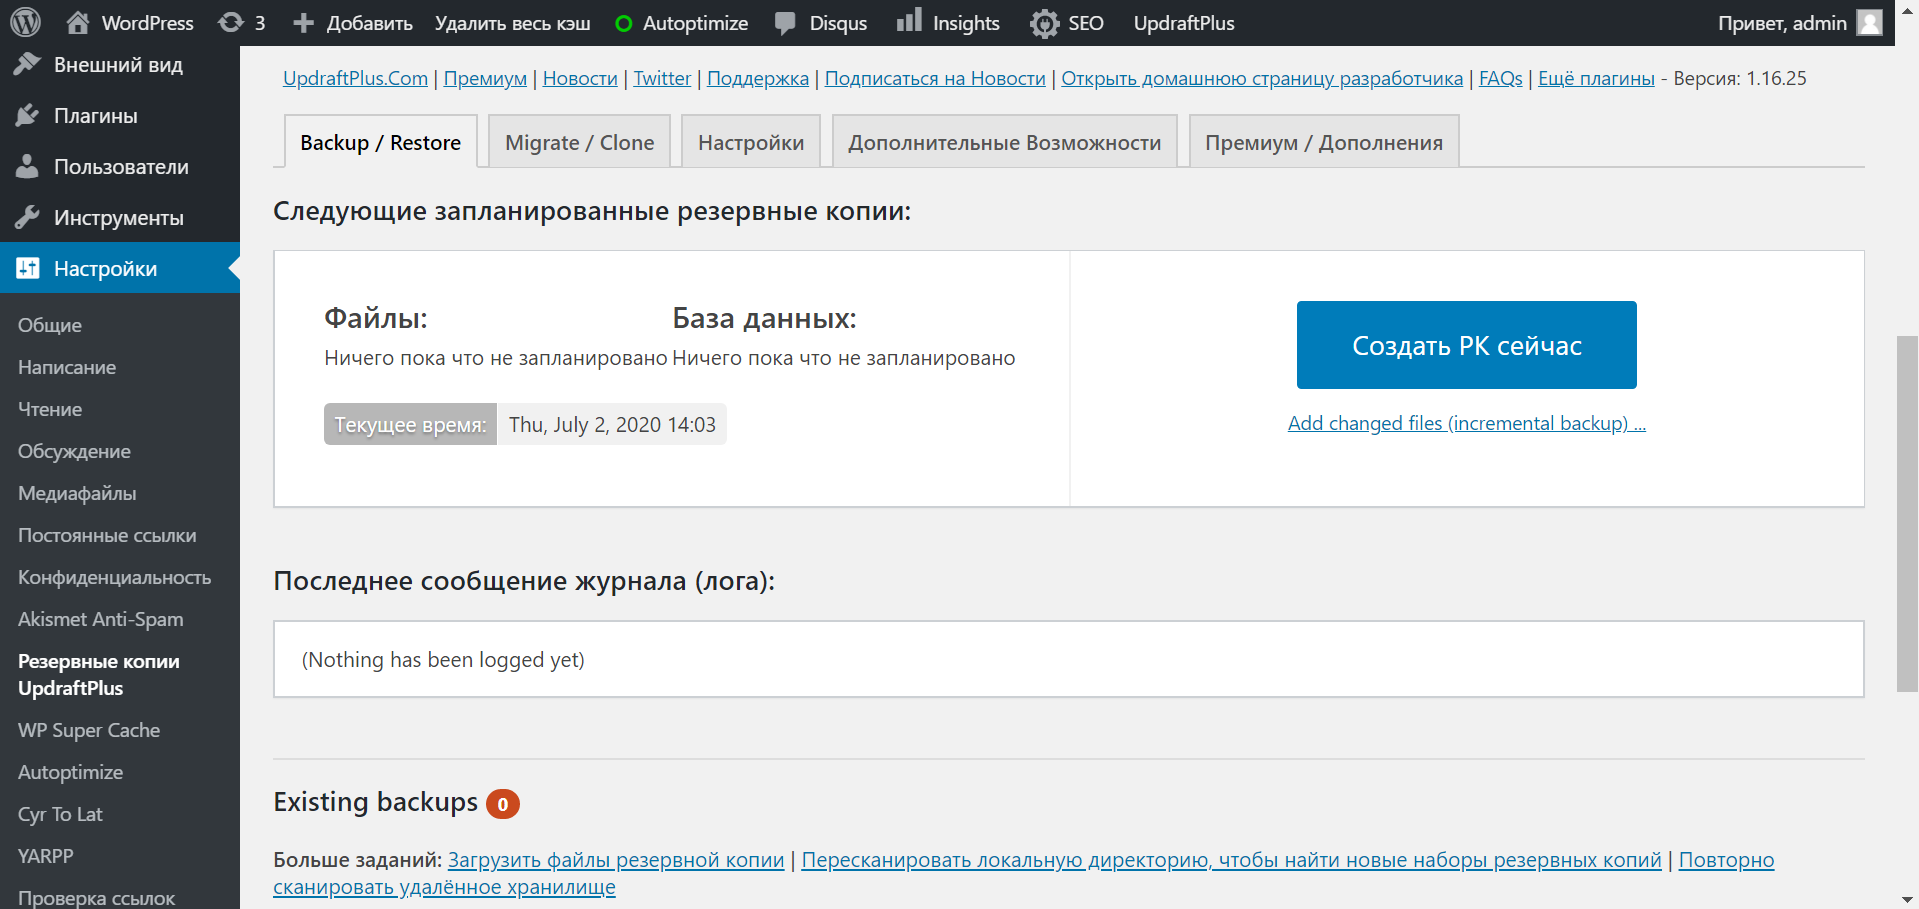The width and height of the screenshot is (1919, 909).
Task: Select Постоянные ссылки in settings submenu
Action: pos(107,535)
